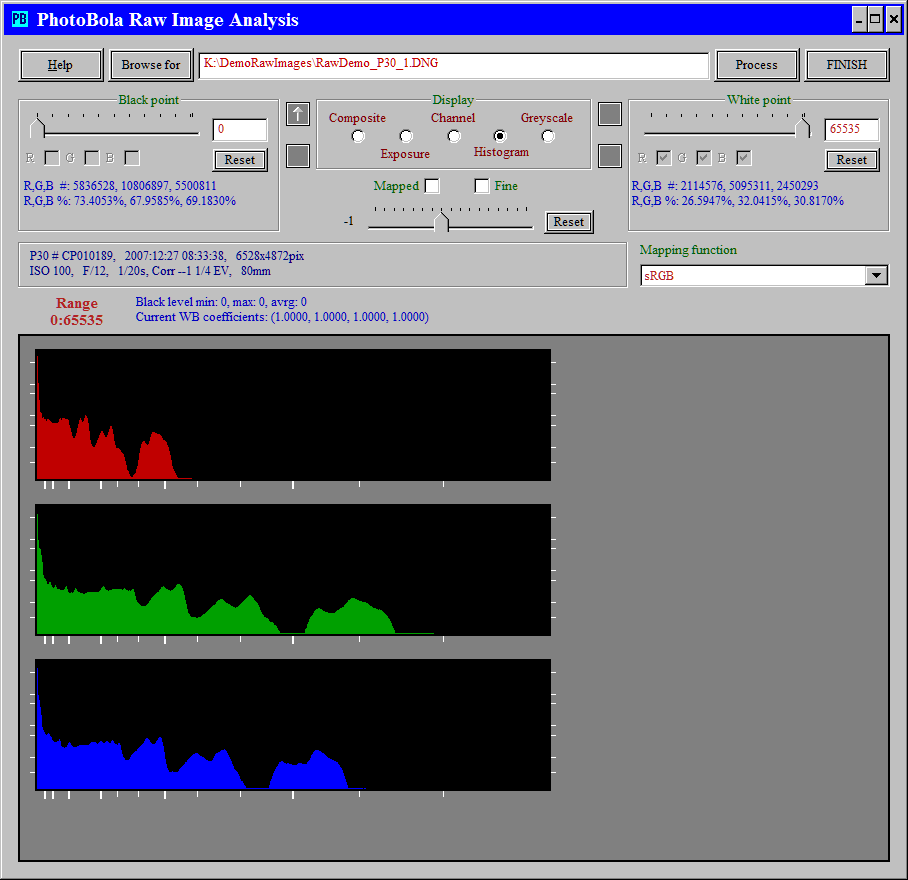Click the PB application icon in title bar
The width and height of the screenshot is (908, 880).
(x=19, y=19)
